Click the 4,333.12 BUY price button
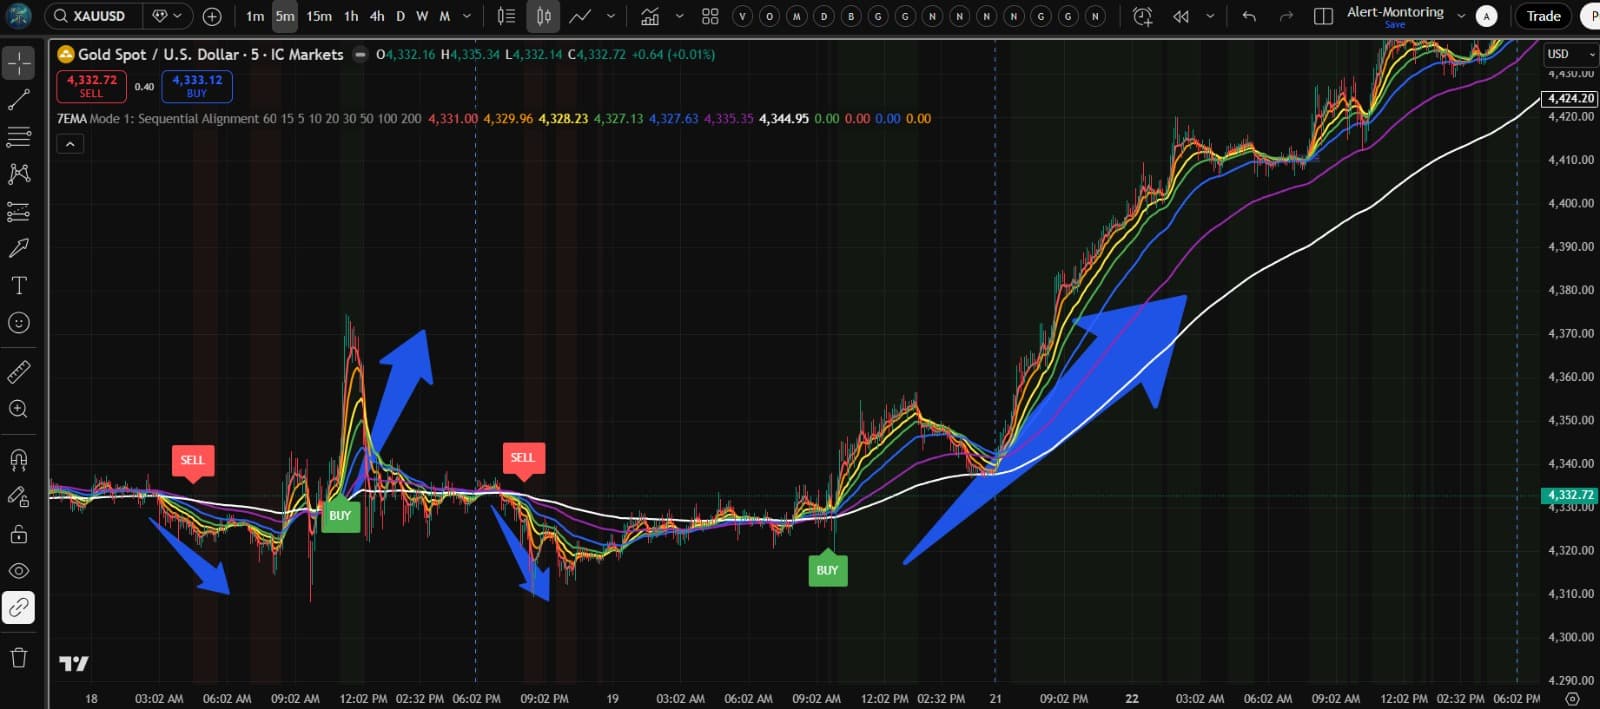This screenshot has width=1600, height=709. [197, 86]
